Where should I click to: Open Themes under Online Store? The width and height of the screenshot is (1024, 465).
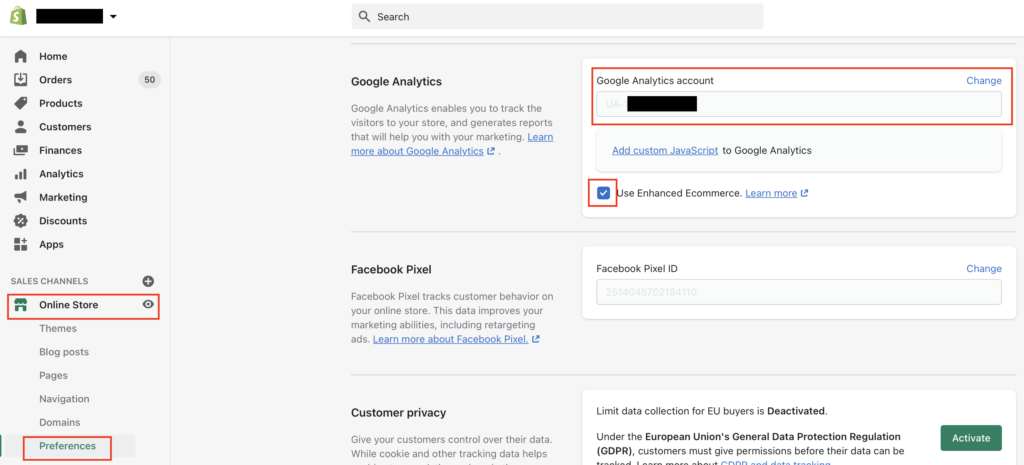coord(58,329)
